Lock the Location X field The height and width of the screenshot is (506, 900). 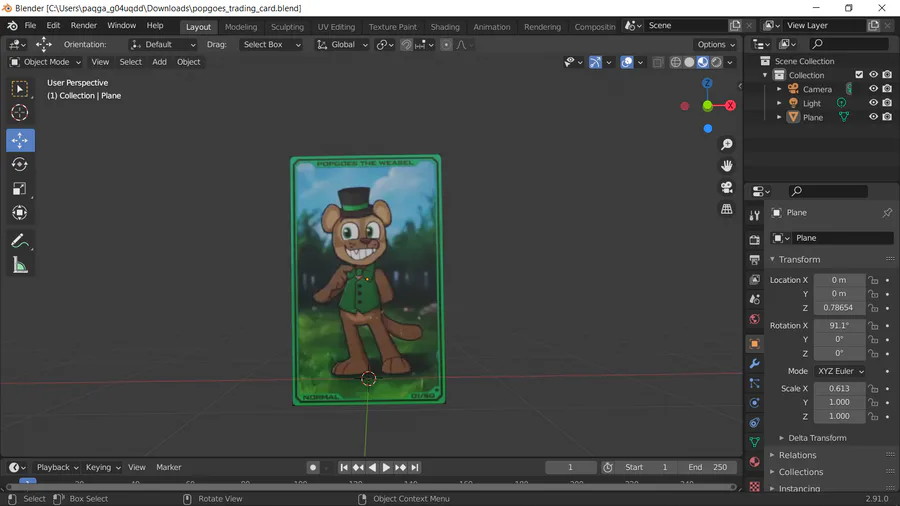(873, 280)
